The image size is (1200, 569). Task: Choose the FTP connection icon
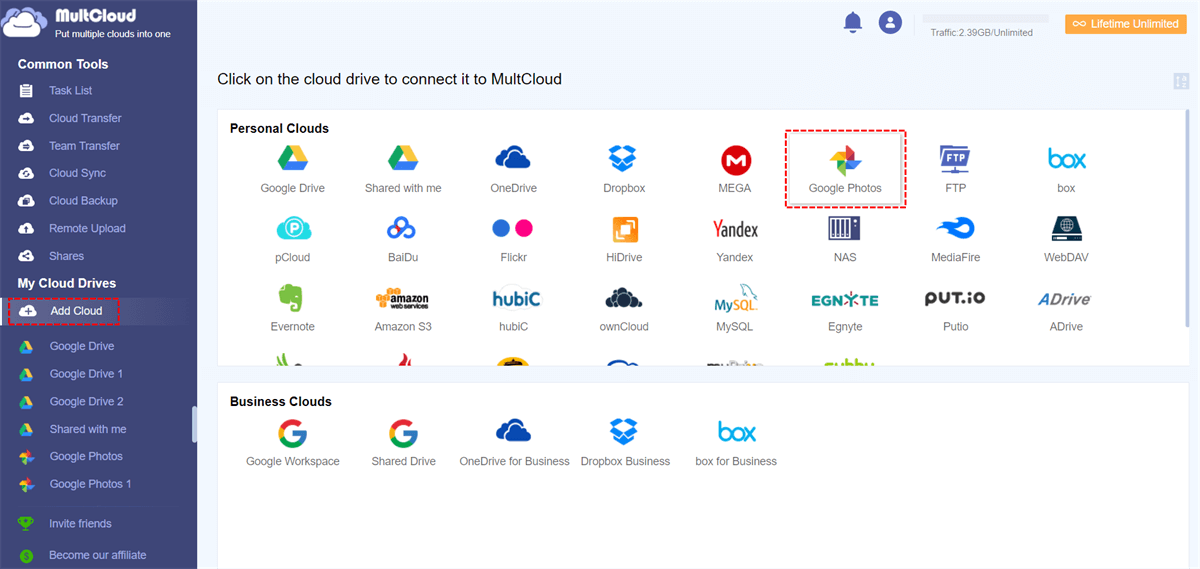(955, 168)
